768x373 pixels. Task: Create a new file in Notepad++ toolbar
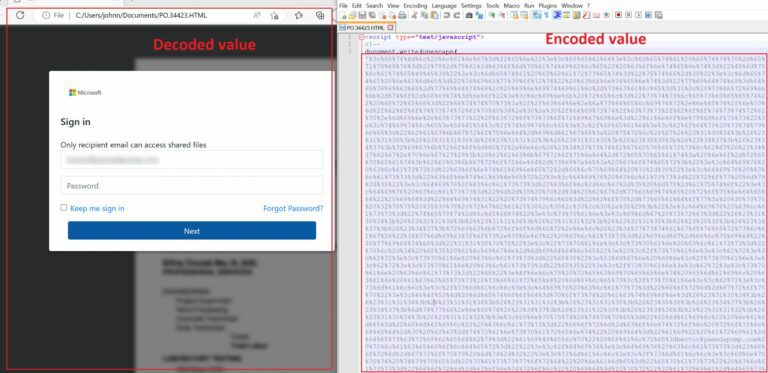343,16
